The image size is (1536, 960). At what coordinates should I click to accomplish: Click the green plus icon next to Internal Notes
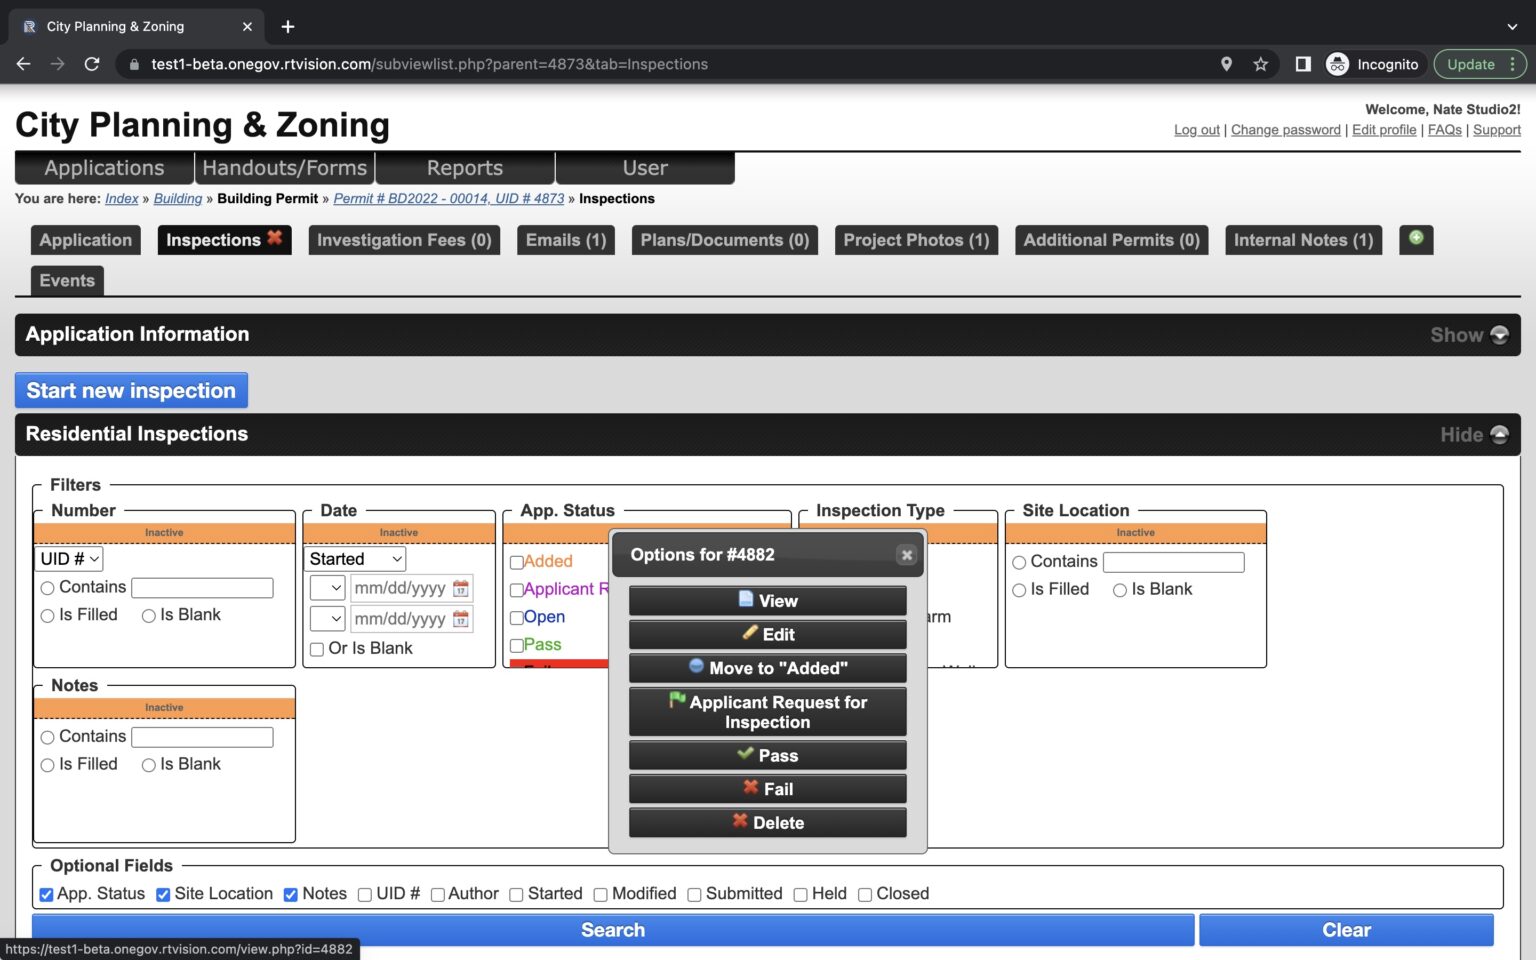tap(1415, 239)
